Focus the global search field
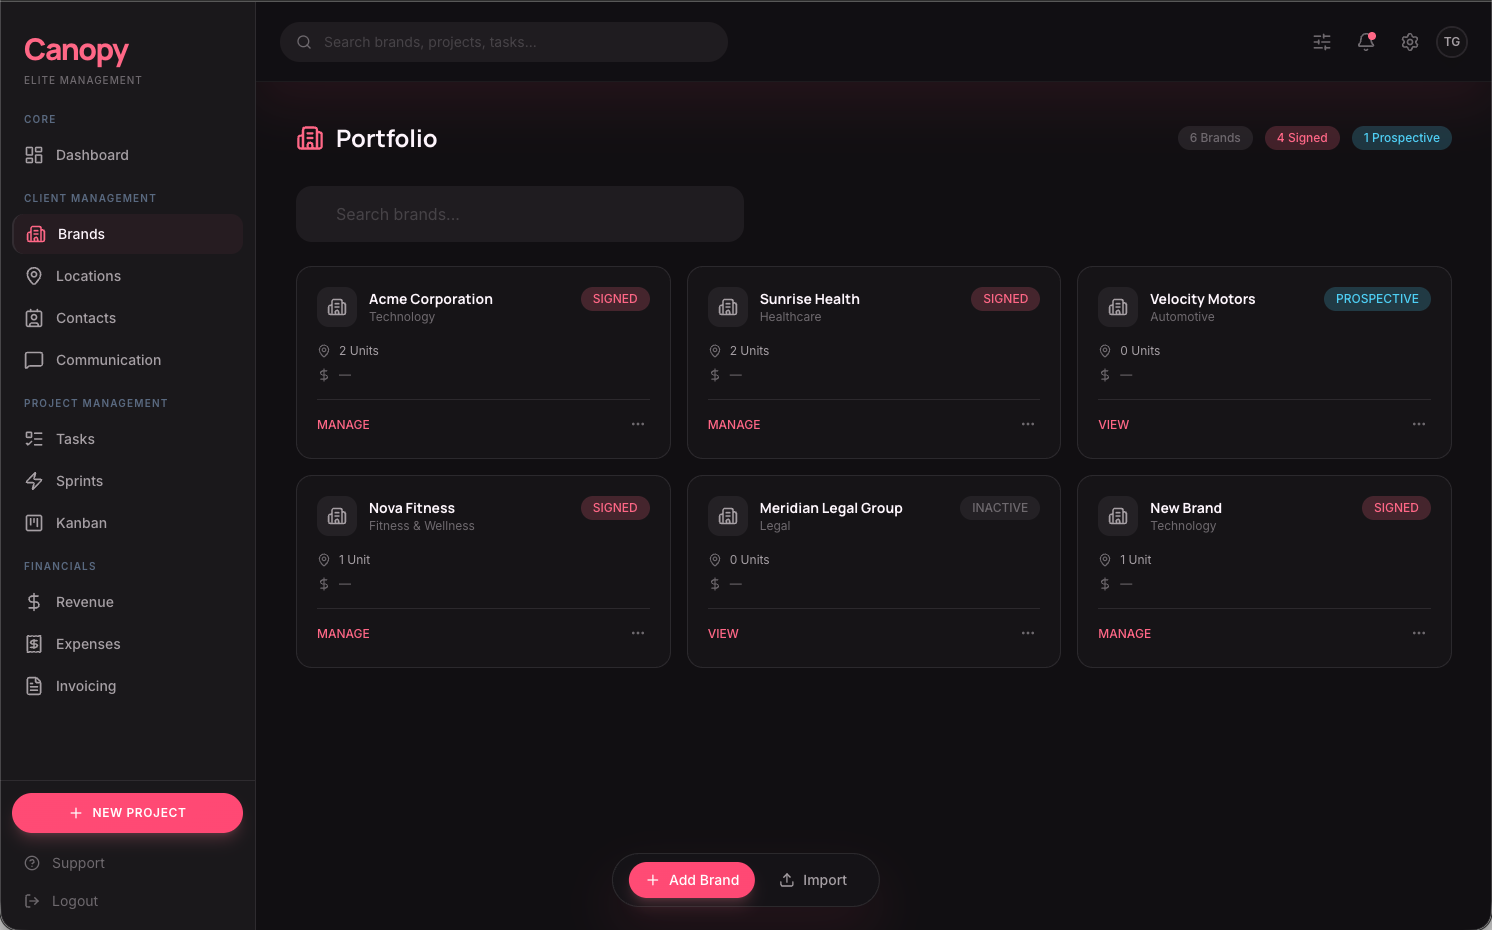Image resolution: width=1492 pixels, height=930 pixels. [504, 42]
